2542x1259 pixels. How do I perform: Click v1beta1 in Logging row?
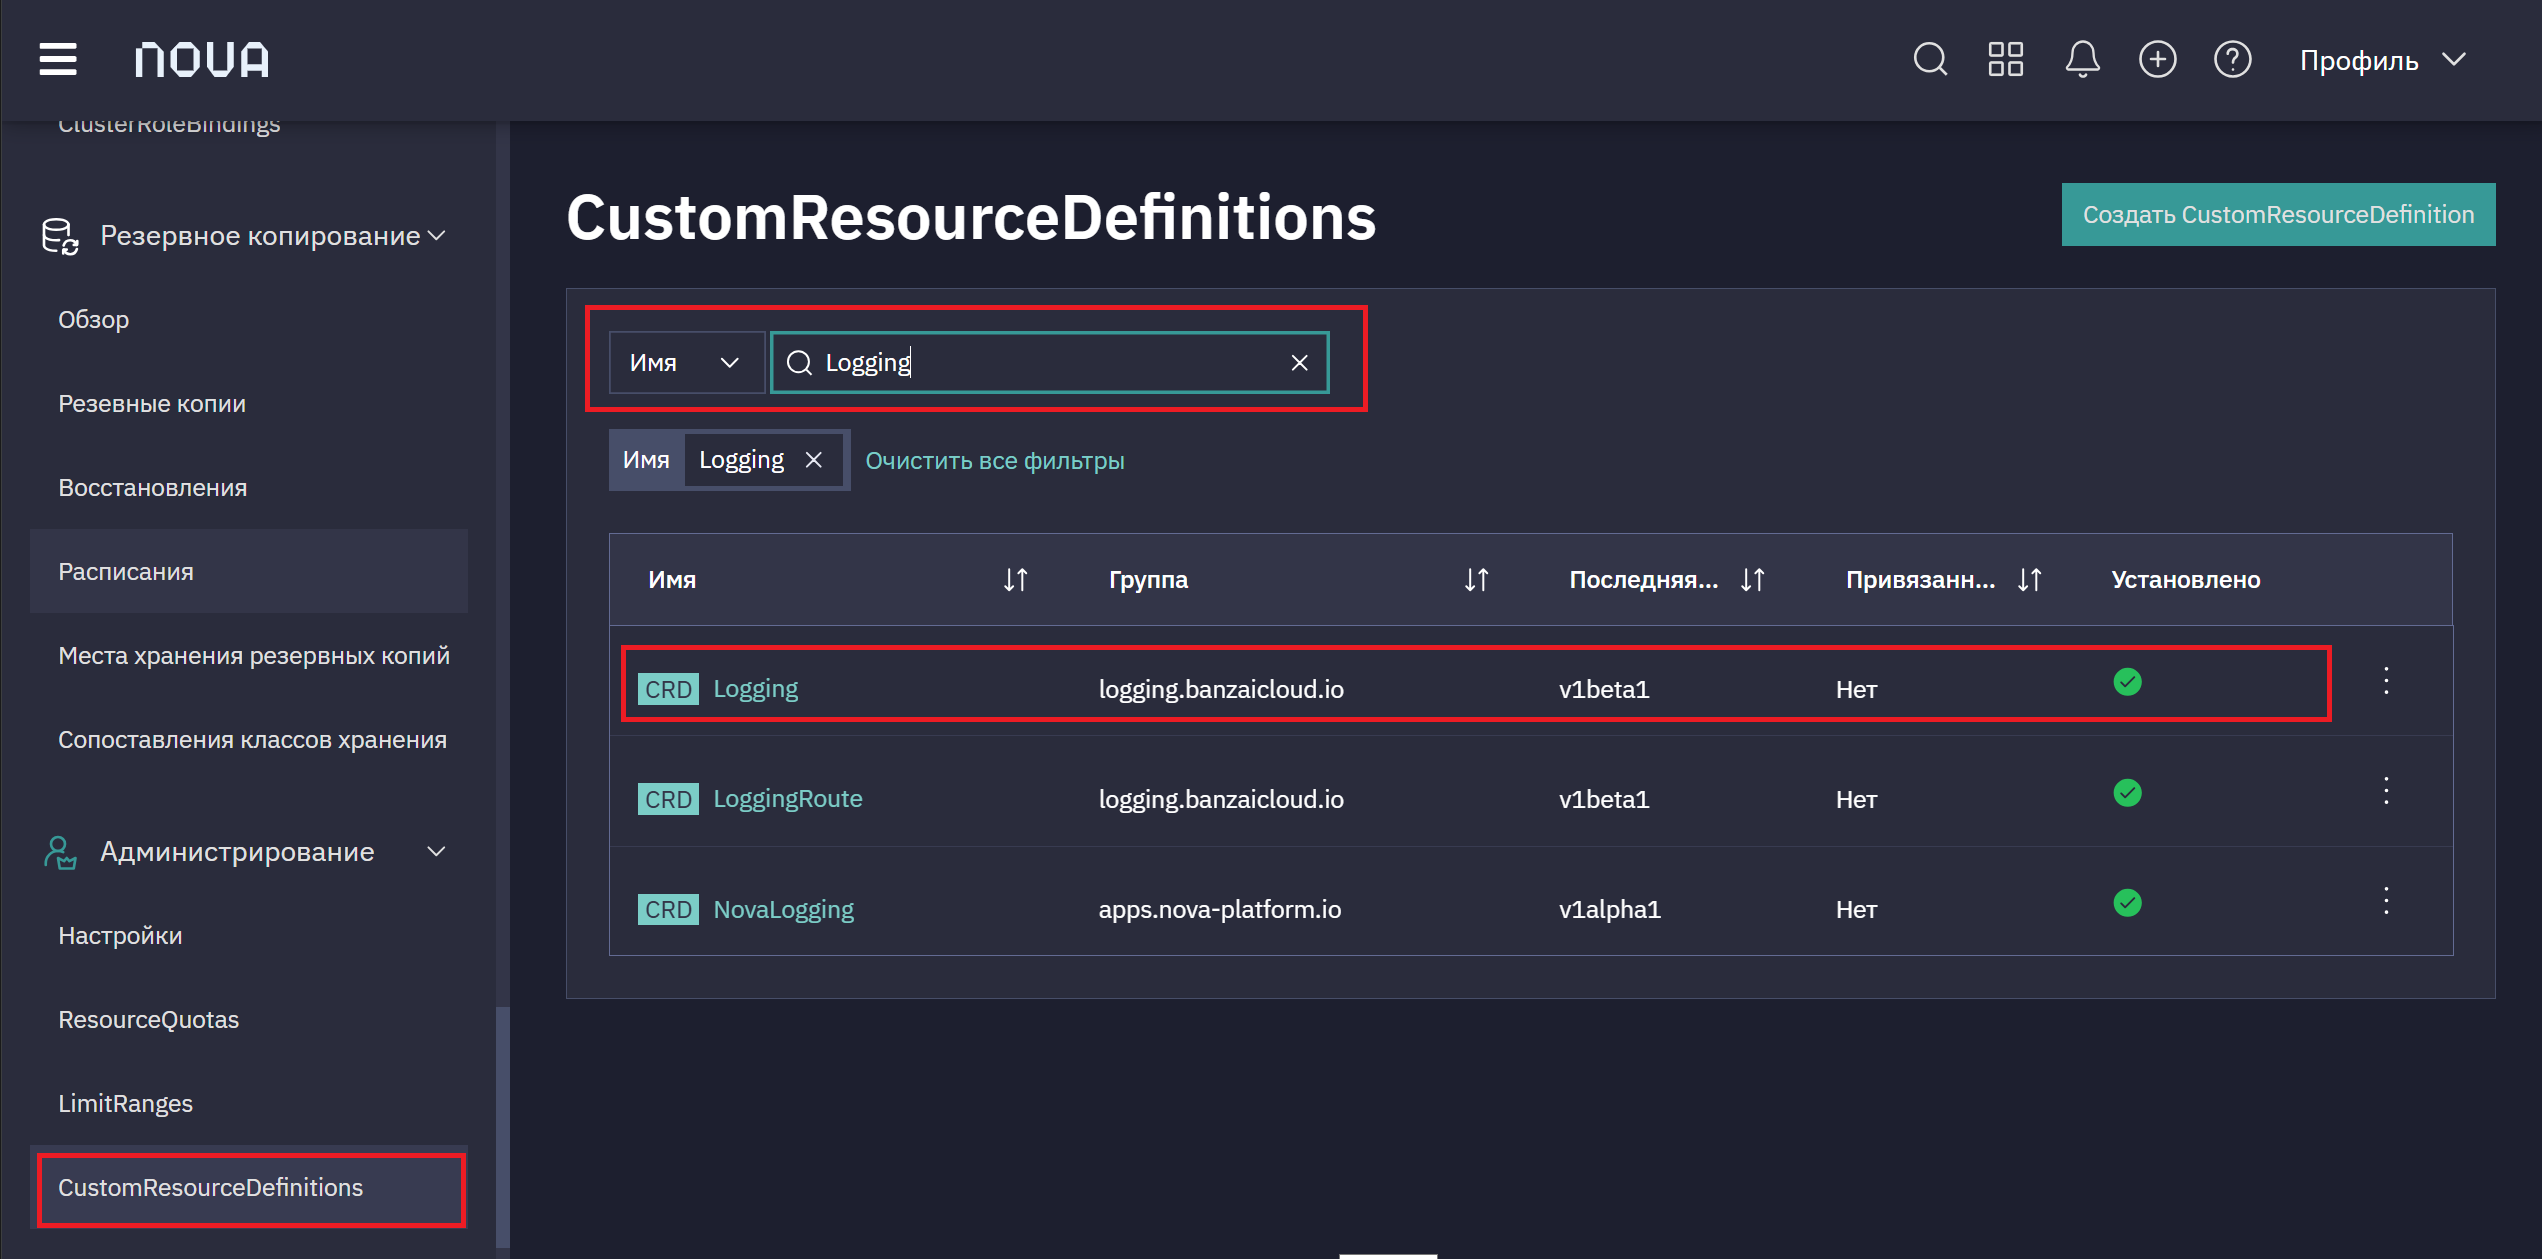click(1603, 689)
